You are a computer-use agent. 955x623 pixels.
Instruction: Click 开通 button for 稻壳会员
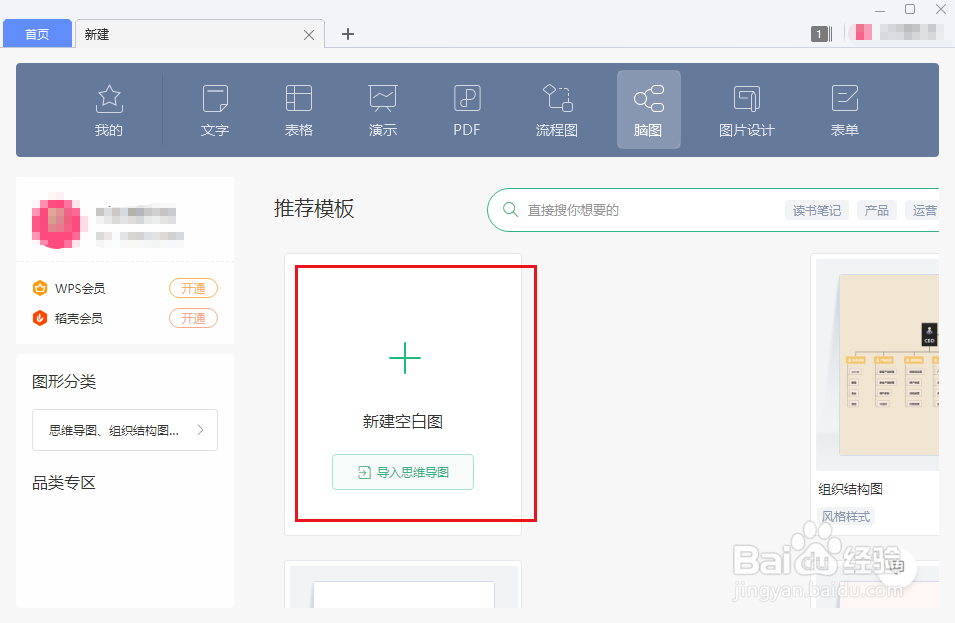tap(193, 318)
